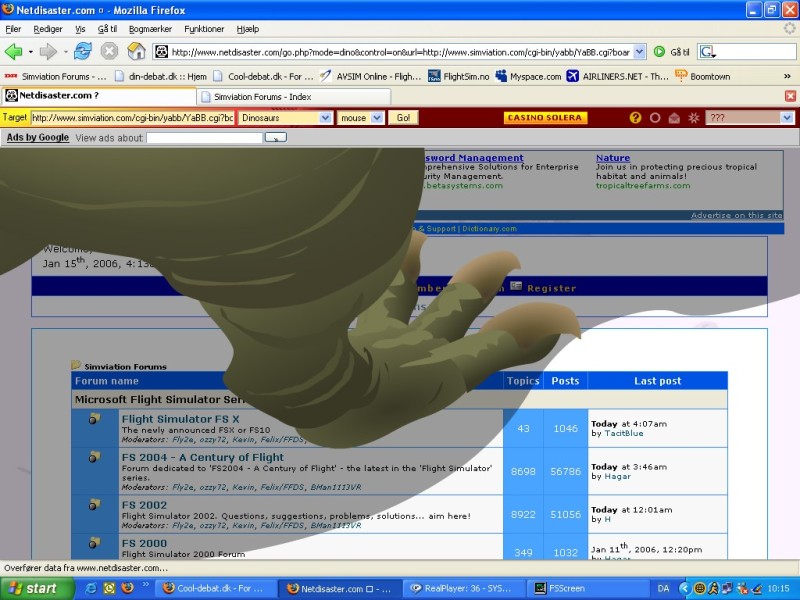Click the Windows start button
Viewport: 800px width, 600px height.
pyautogui.click(x=37, y=588)
